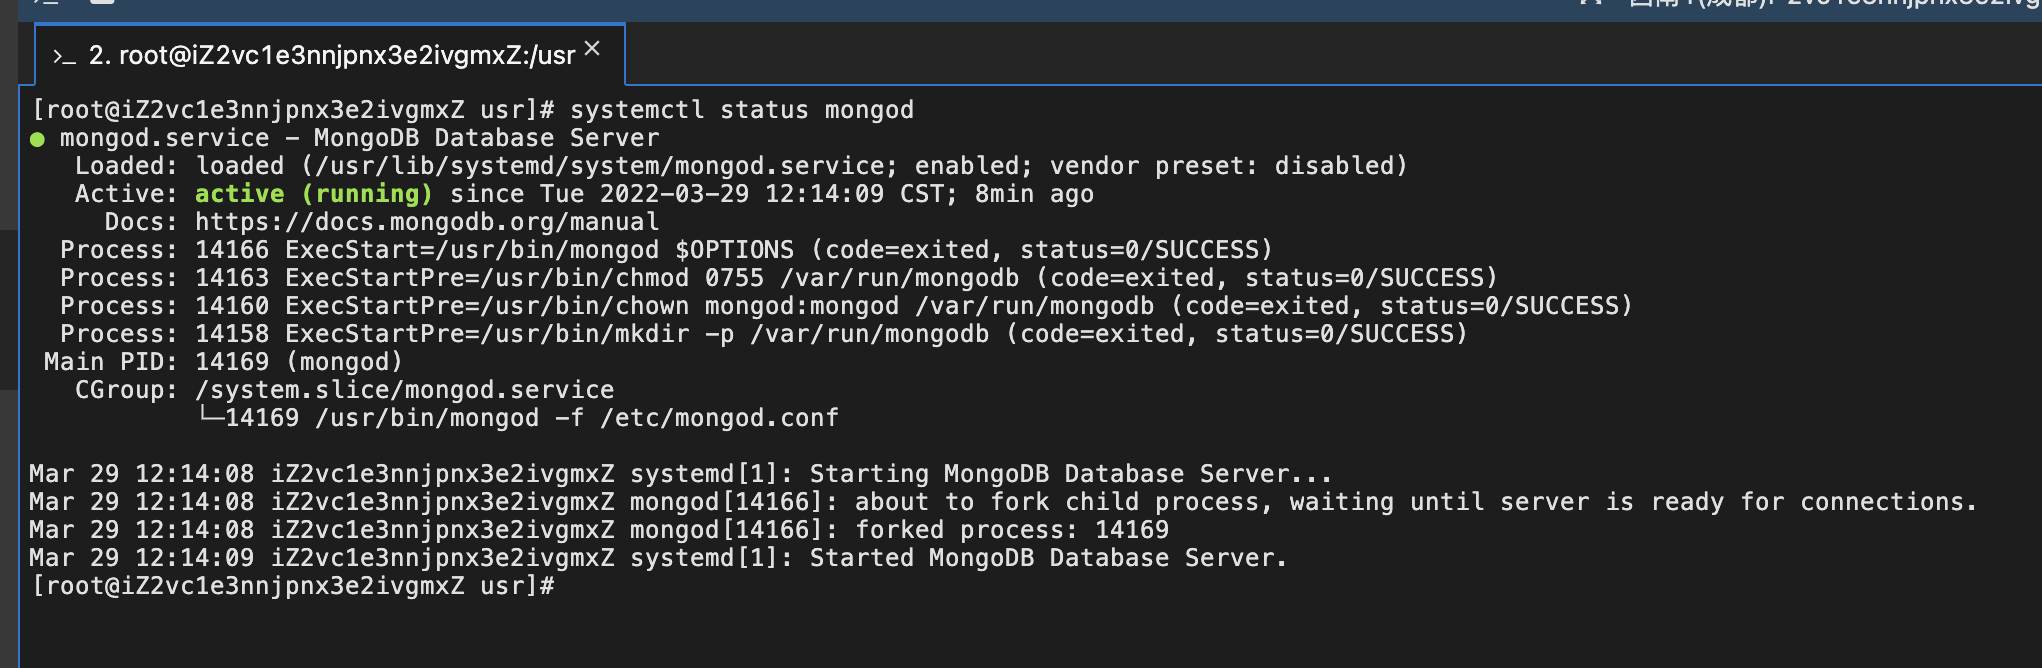This screenshot has width=2042, height=668.
Task: Click the green active (running) status text
Action: tap(313, 194)
